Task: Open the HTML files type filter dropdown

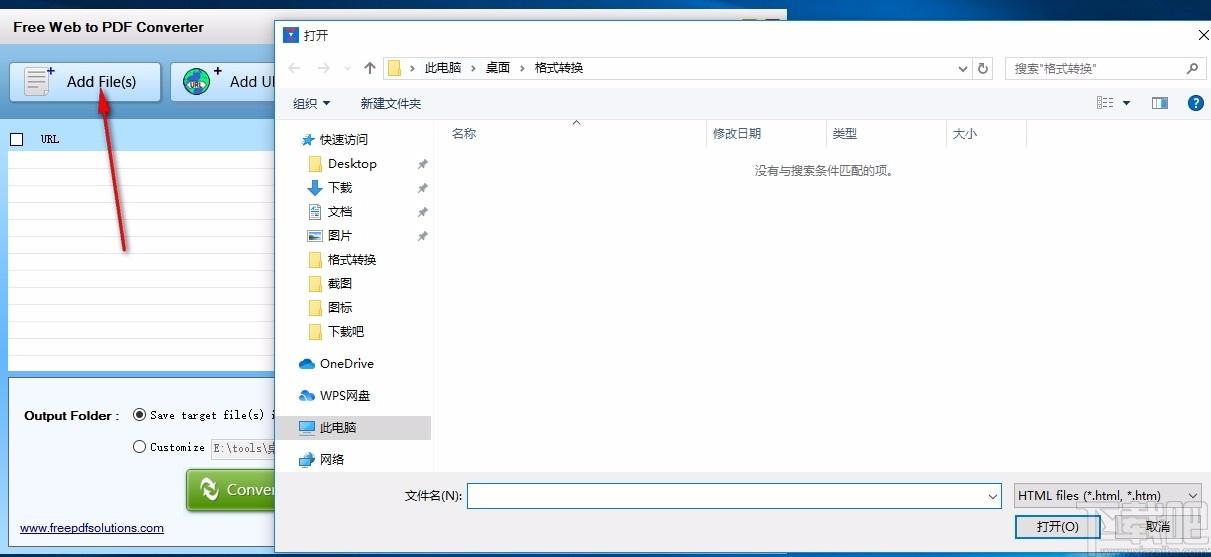Action: click(1107, 496)
